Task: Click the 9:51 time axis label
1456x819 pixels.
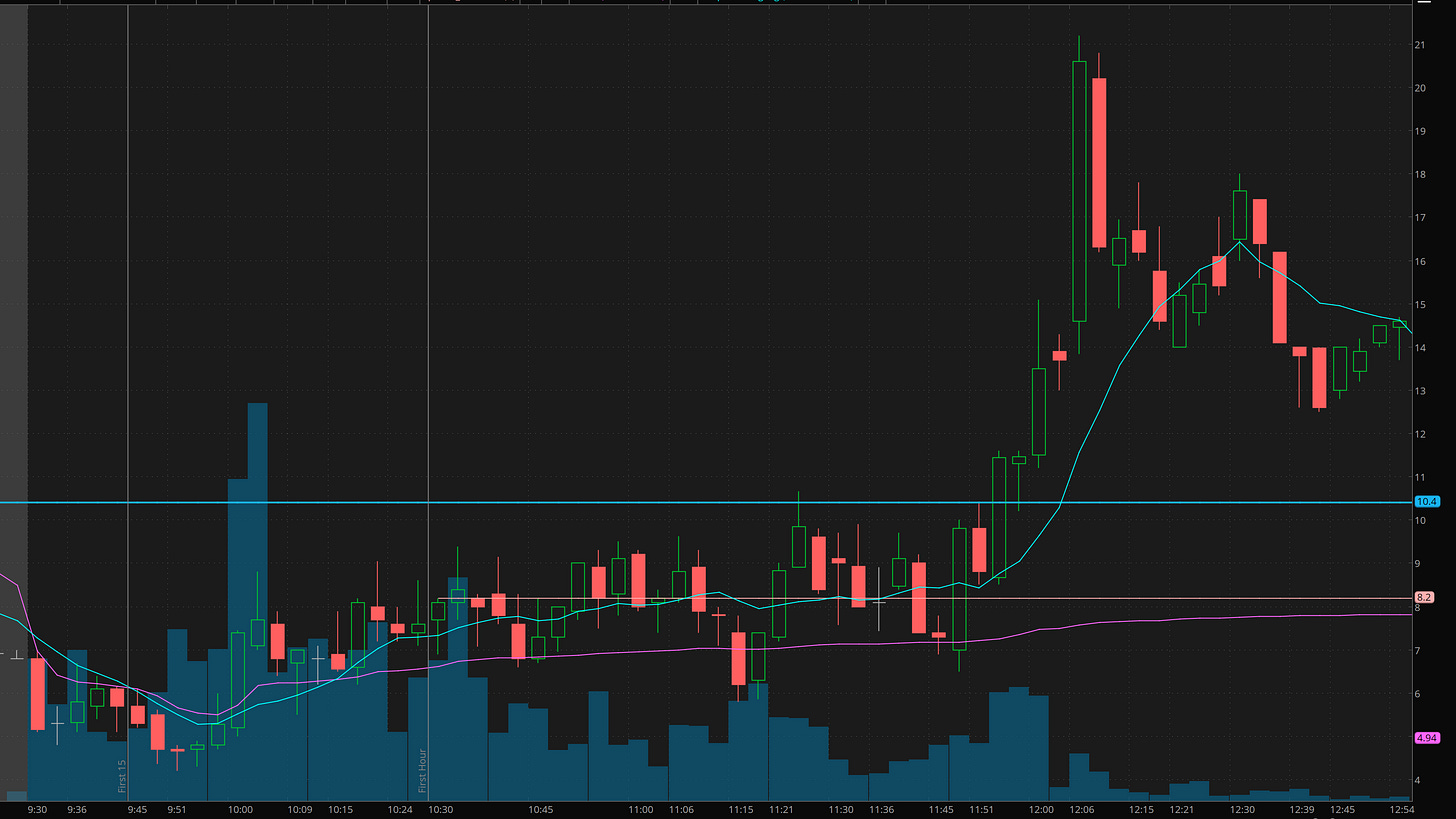Action: (x=177, y=810)
